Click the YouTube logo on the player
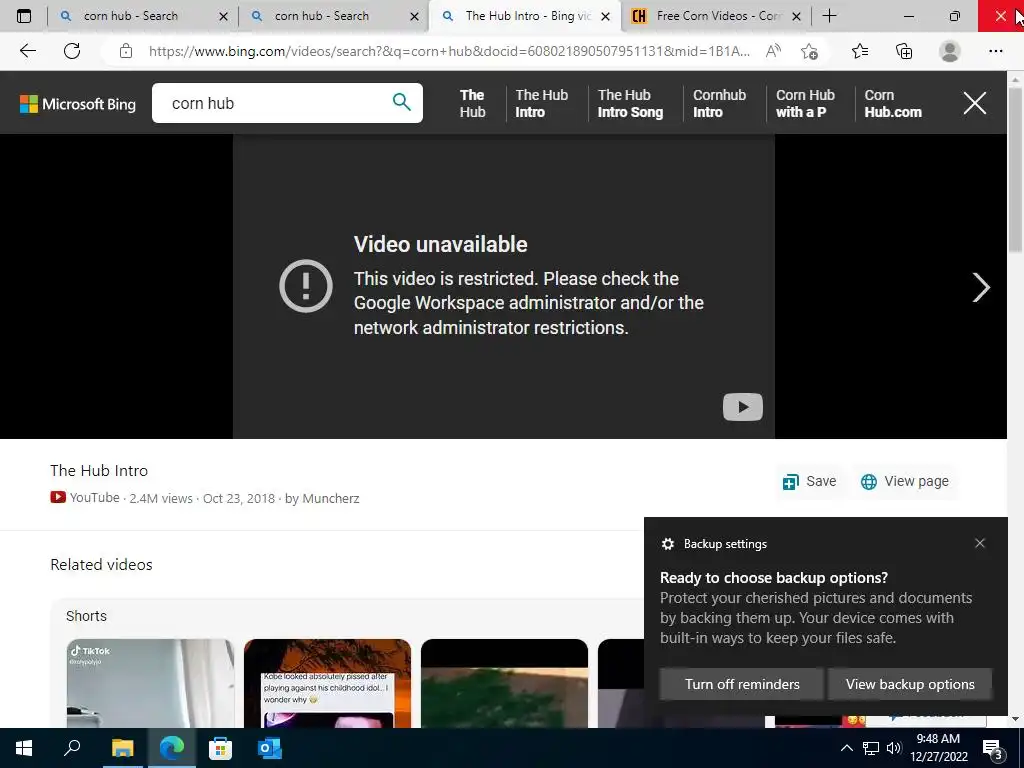The width and height of the screenshot is (1024, 768). pyautogui.click(x=743, y=407)
